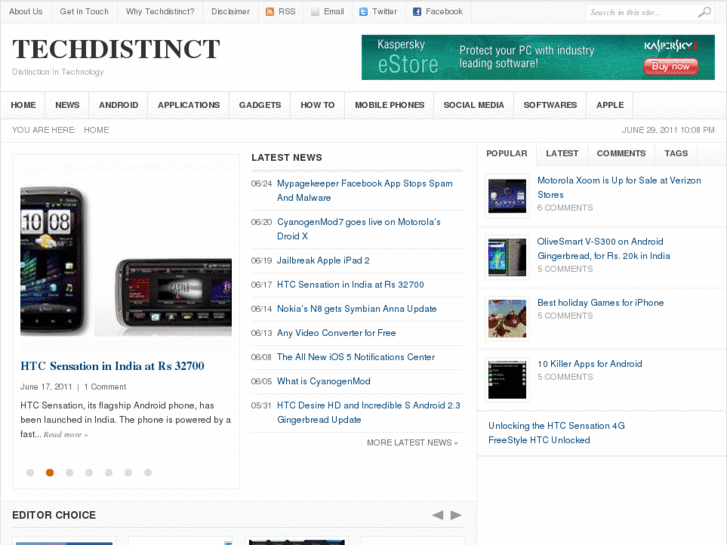
Task: Click the RSS feed icon
Action: (x=269, y=12)
